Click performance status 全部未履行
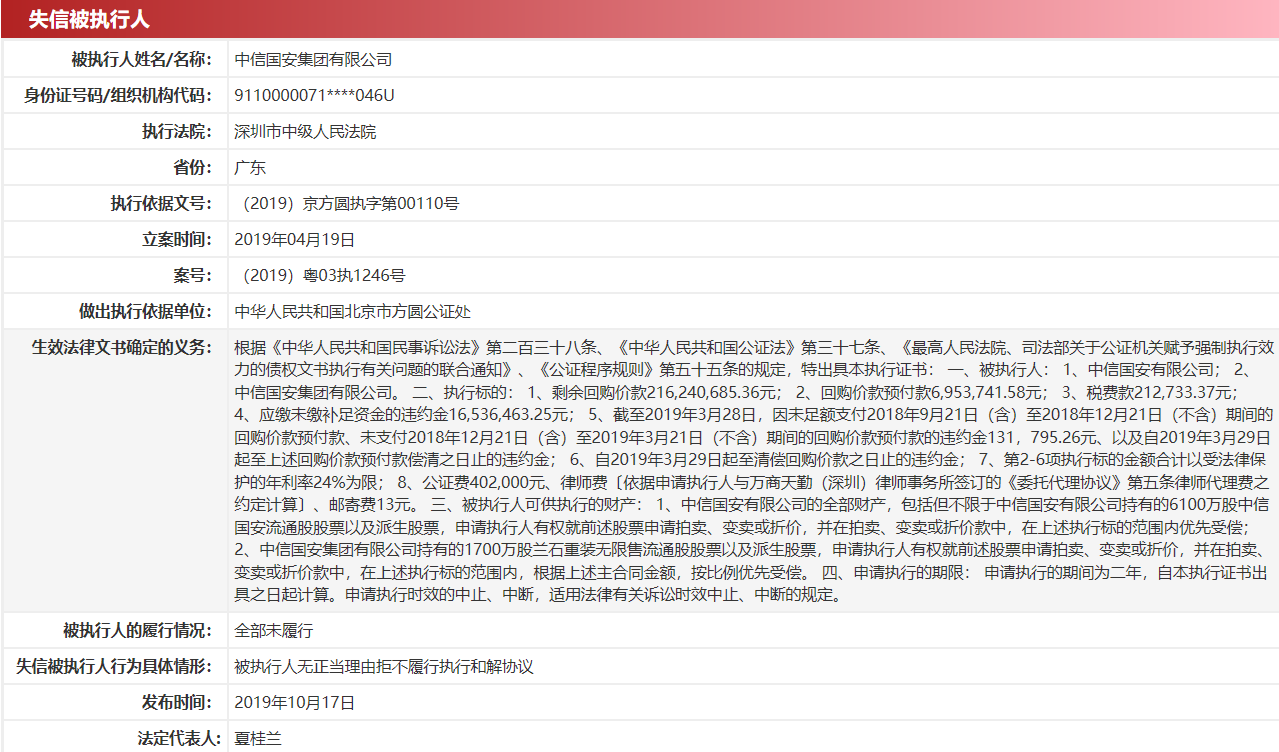 [273, 631]
